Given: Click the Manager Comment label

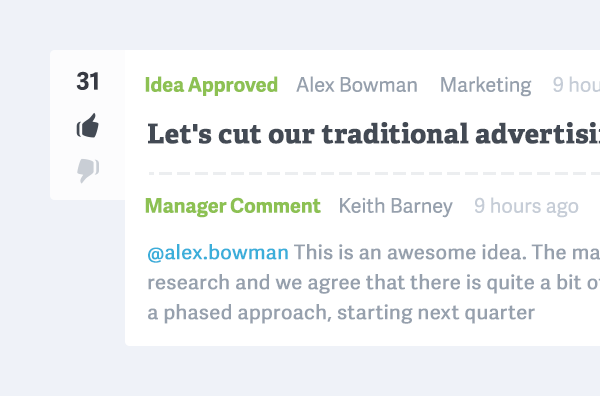Looking at the screenshot, I should coord(233,206).
